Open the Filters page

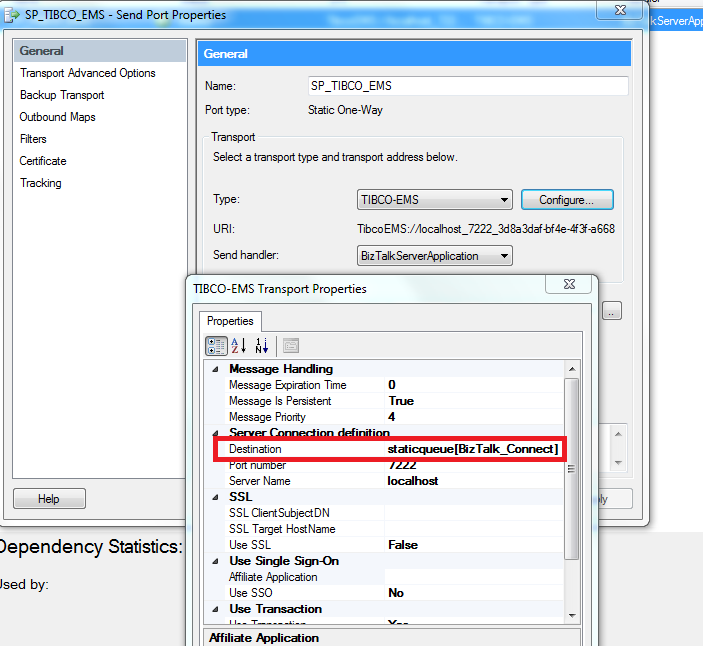33,139
